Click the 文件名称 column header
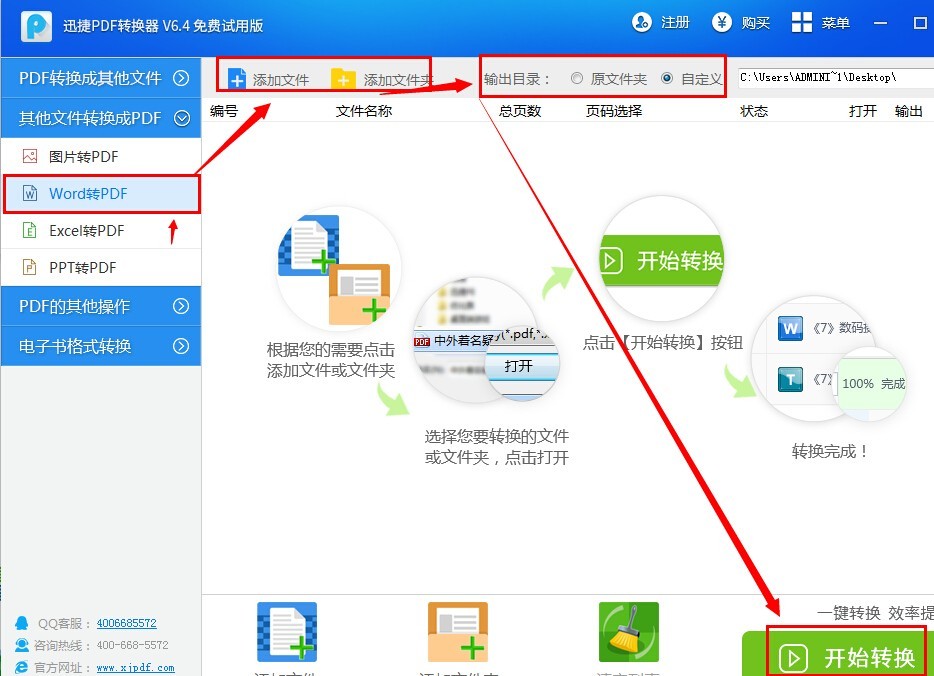The width and height of the screenshot is (934, 676). point(363,111)
